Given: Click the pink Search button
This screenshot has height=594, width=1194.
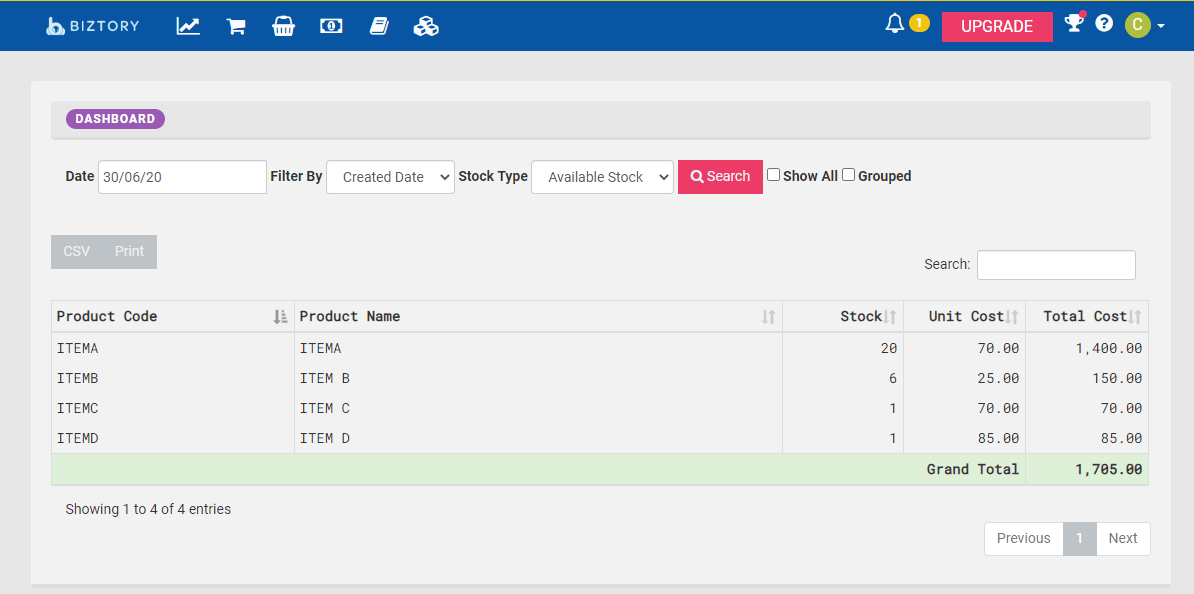Looking at the screenshot, I should pos(720,177).
